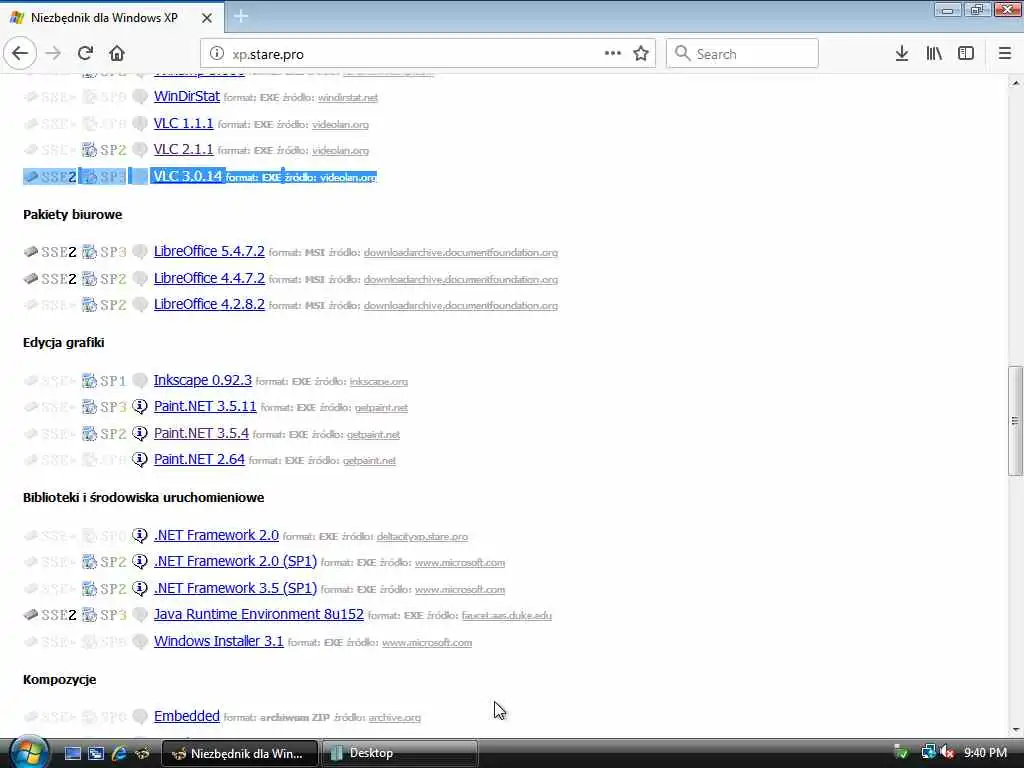Show site information for xp.stare.pro
Image resolution: width=1024 pixels, height=768 pixels.
click(217, 54)
